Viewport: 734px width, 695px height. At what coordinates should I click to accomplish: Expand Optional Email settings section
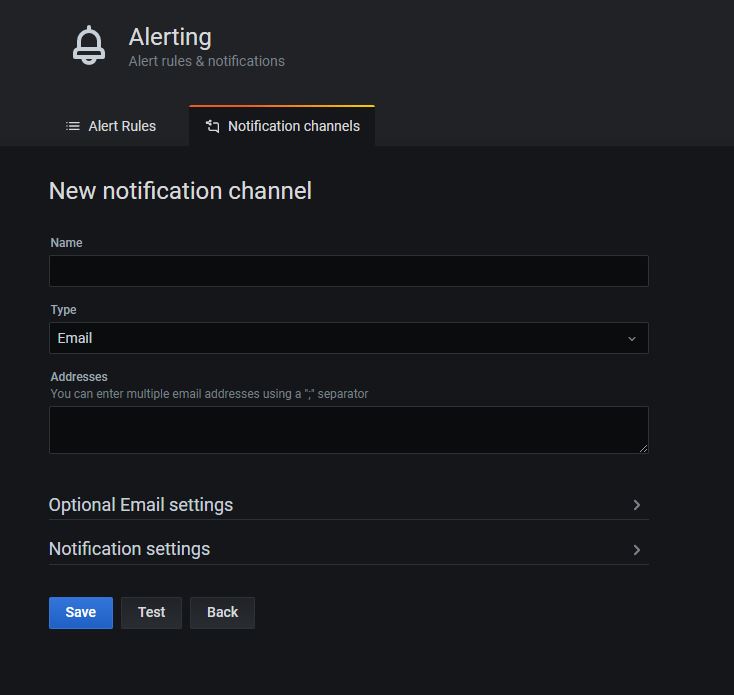tap(349, 505)
